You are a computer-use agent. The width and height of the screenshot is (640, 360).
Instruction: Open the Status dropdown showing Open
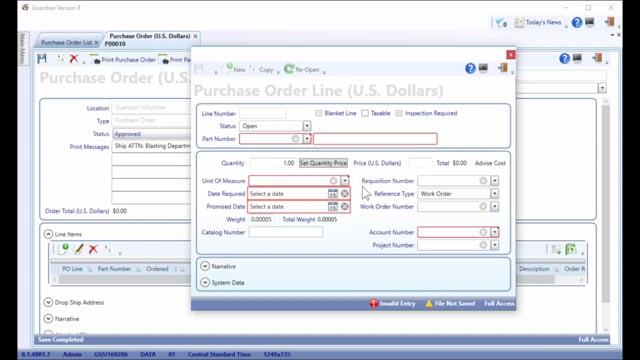(307, 126)
